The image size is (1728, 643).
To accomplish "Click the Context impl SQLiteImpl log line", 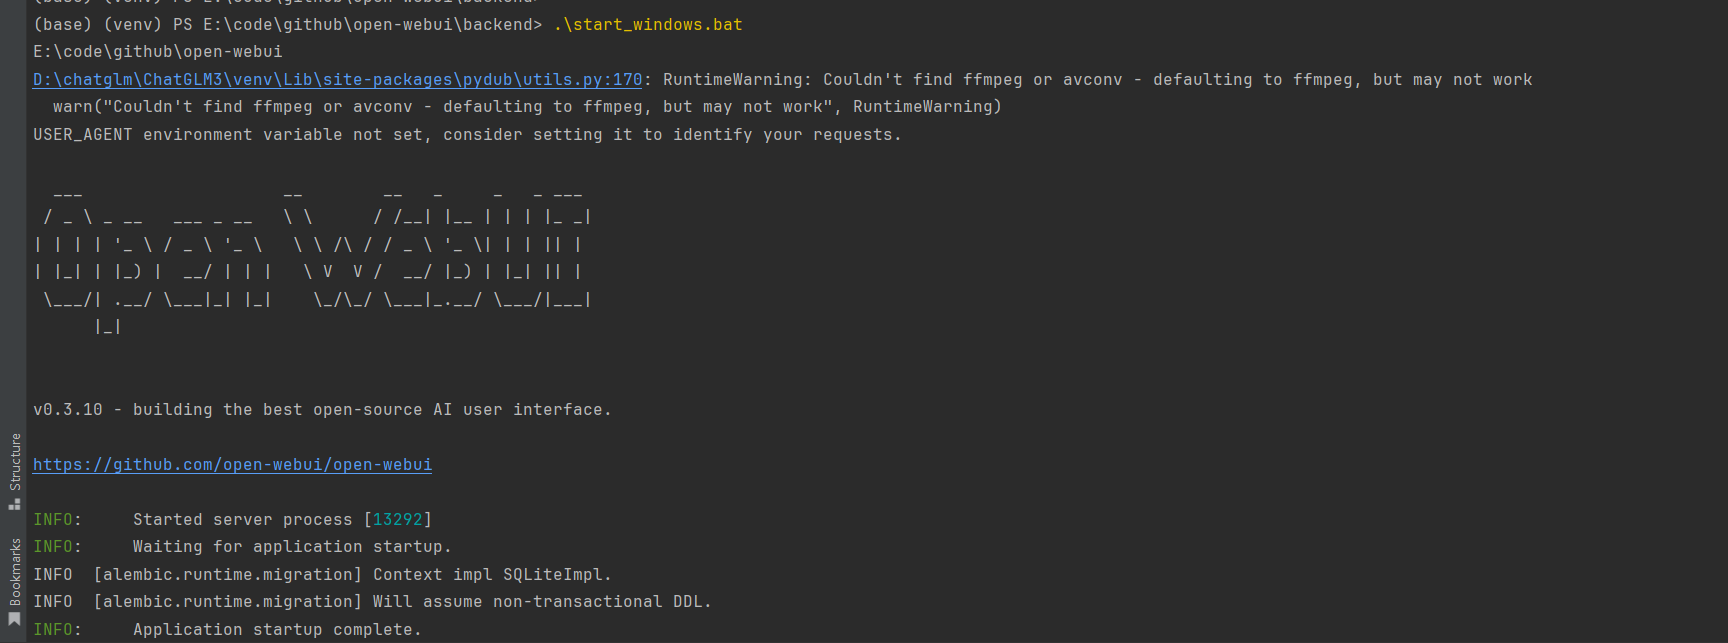I will tap(491, 575).
